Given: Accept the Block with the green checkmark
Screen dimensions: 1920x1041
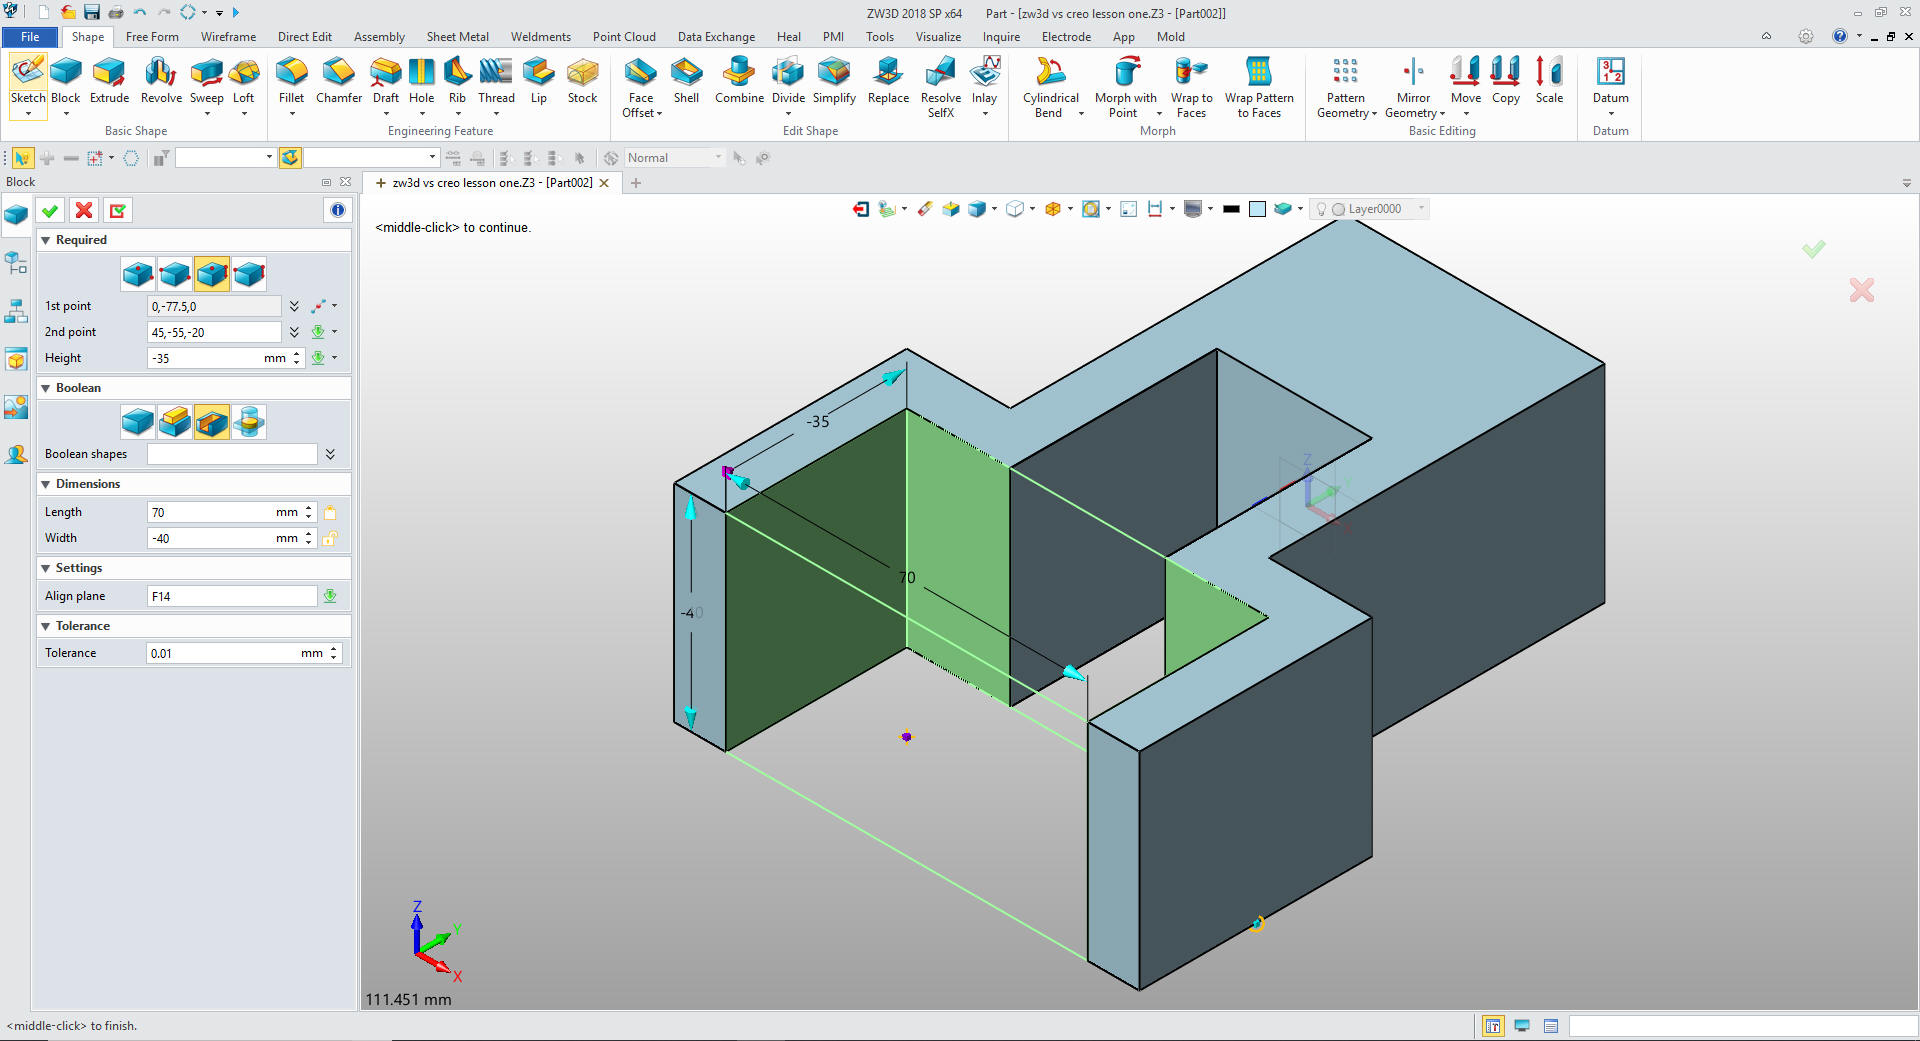Looking at the screenshot, I should [x=50, y=210].
